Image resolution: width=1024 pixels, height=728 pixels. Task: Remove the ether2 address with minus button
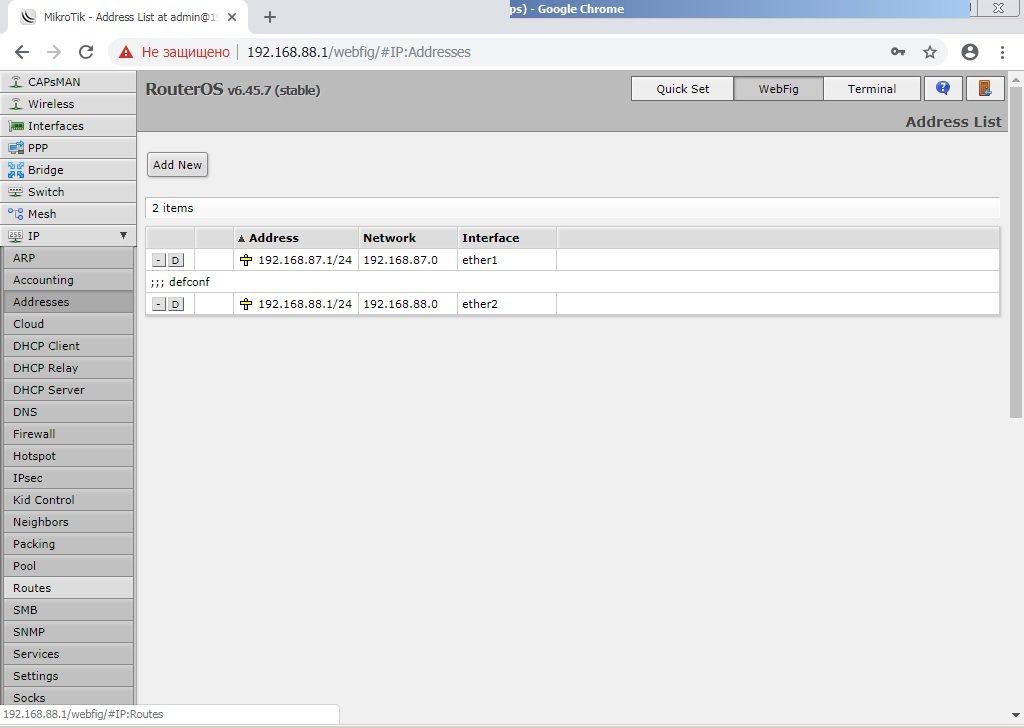pyautogui.click(x=159, y=304)
